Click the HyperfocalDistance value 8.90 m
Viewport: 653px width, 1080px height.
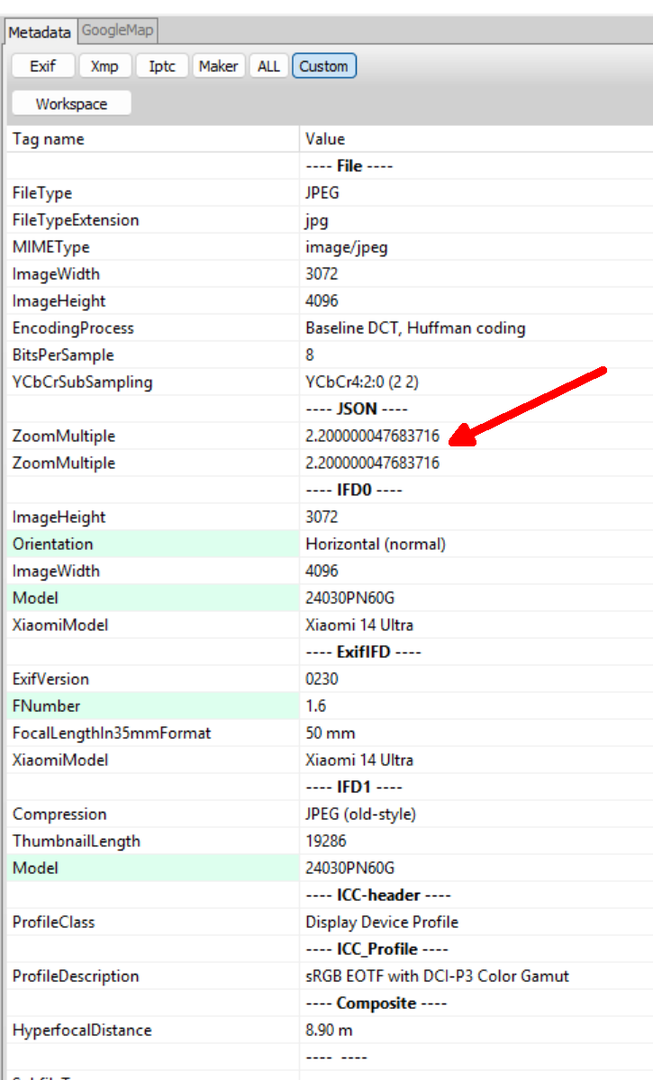click(329, 1030)
